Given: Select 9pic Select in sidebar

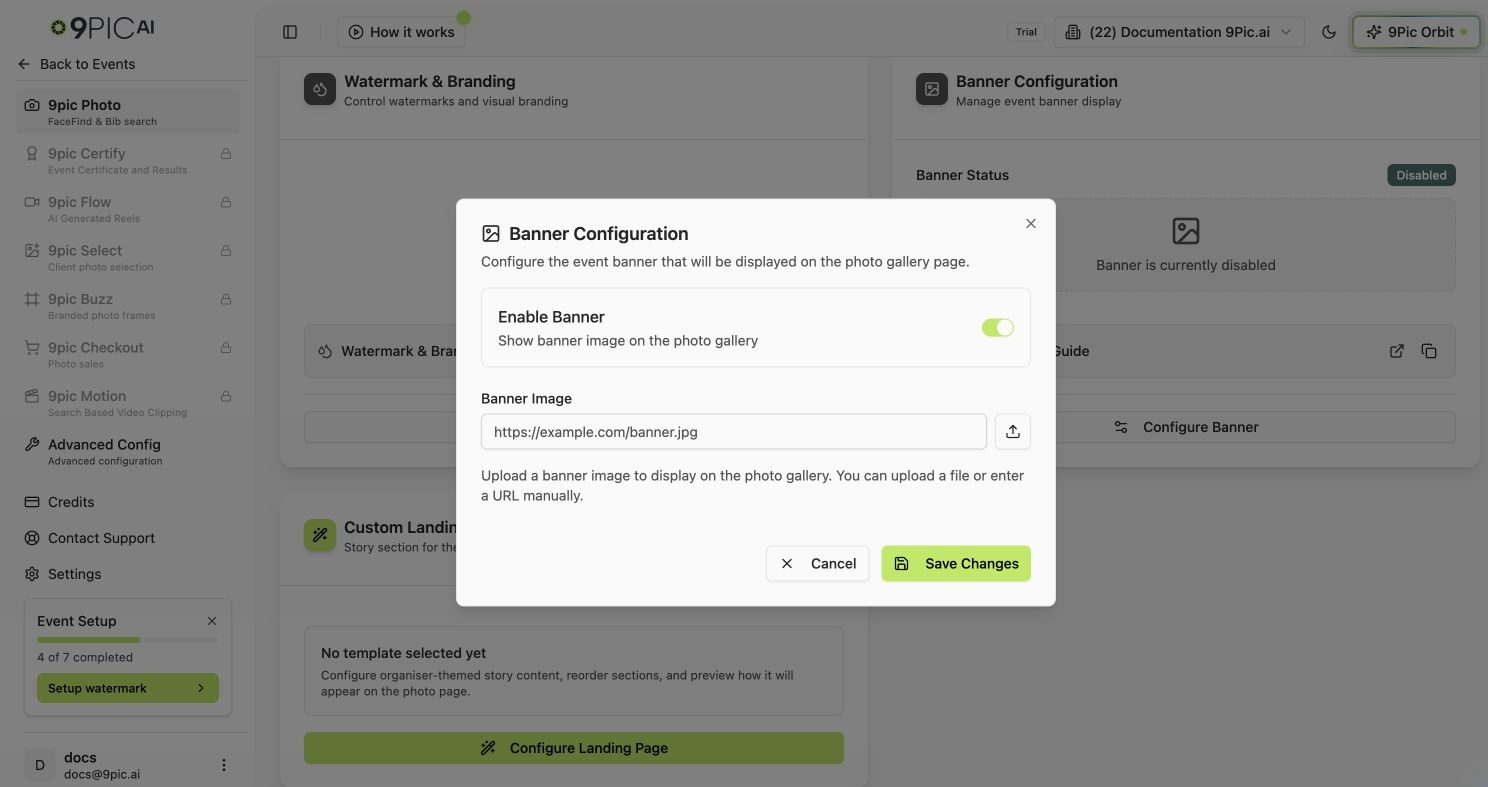Looking at the screenshot, I should pos(128,257).
